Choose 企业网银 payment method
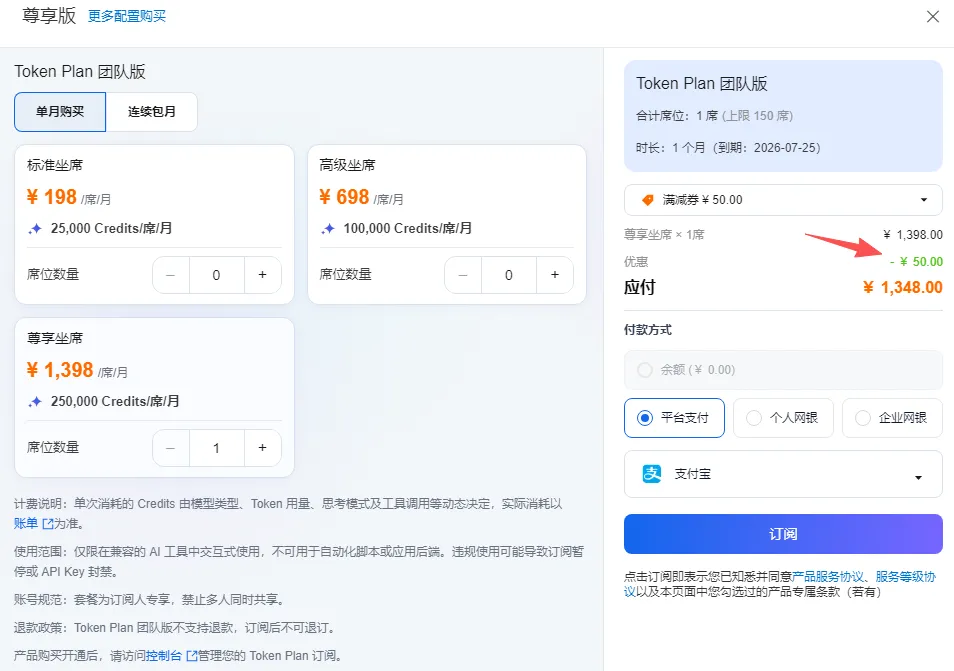Image resolution: width=954 pixels, height=671 pixels. (892, 418)
